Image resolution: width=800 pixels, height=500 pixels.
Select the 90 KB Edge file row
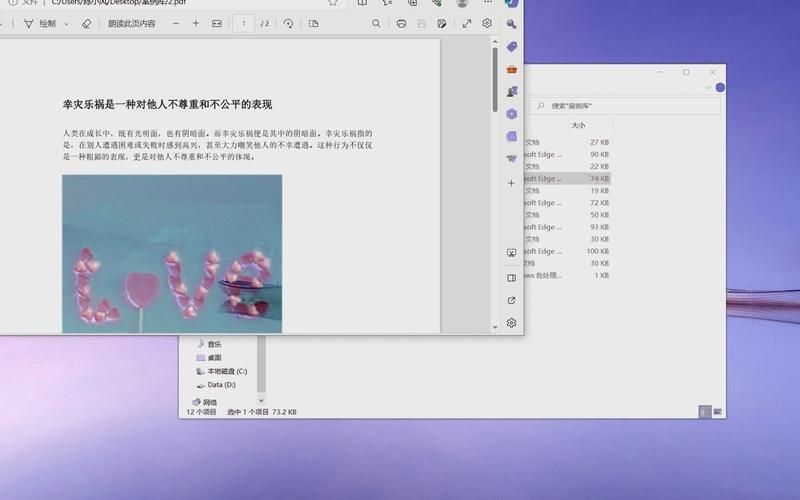point(567,155)
